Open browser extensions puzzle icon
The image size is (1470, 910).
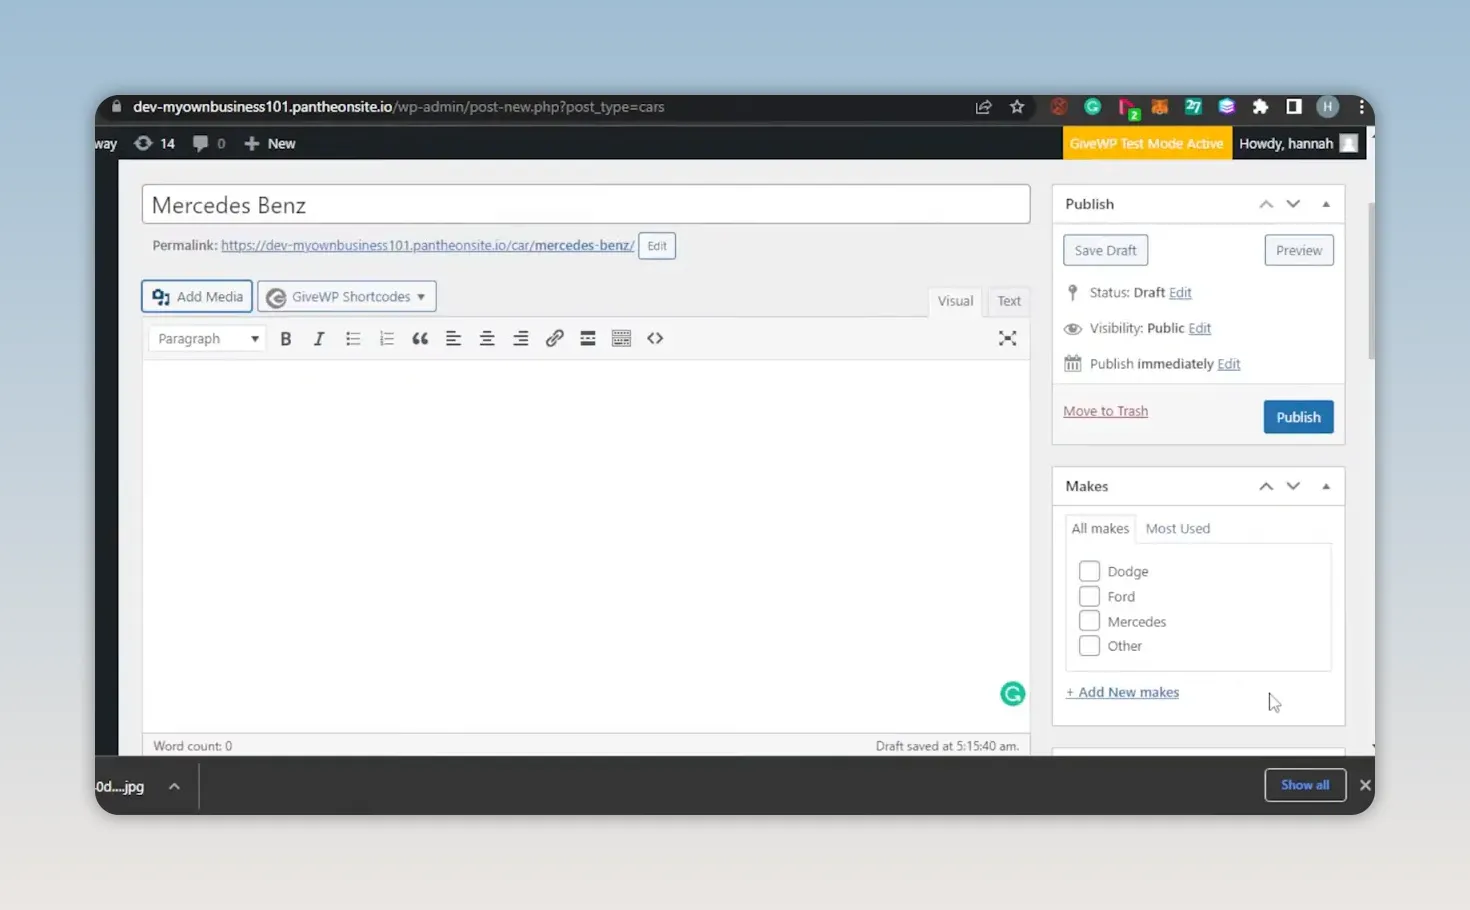(x=1260, y=107)
